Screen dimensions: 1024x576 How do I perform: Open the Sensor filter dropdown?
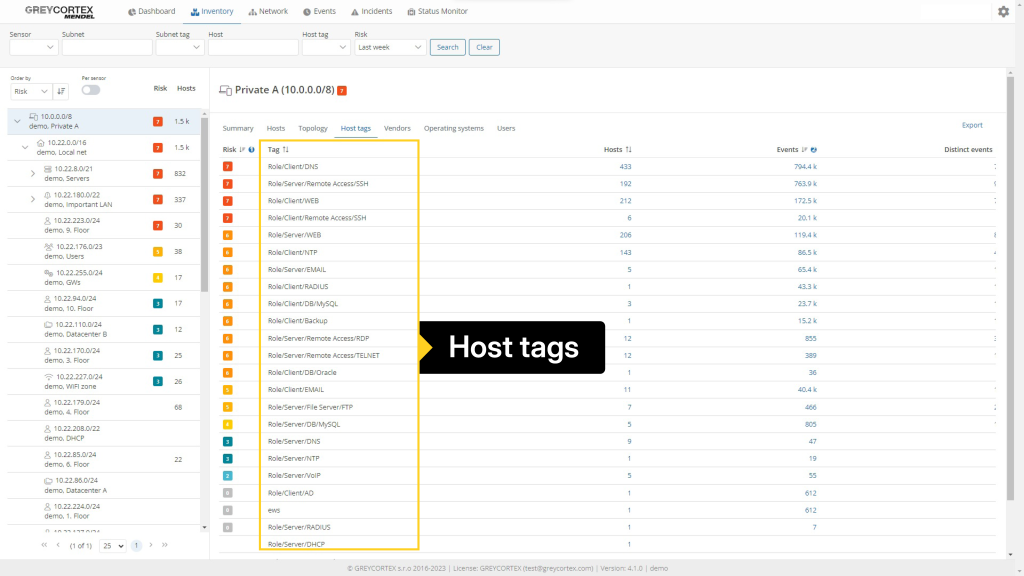pos(34,47)
